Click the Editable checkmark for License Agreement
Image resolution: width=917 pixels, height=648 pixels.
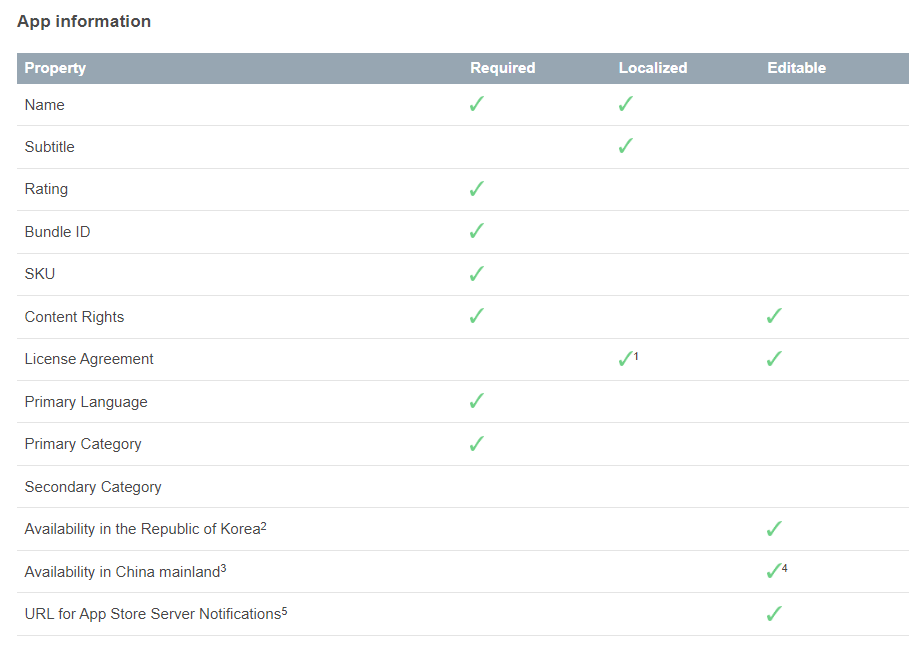coord(774,359)
